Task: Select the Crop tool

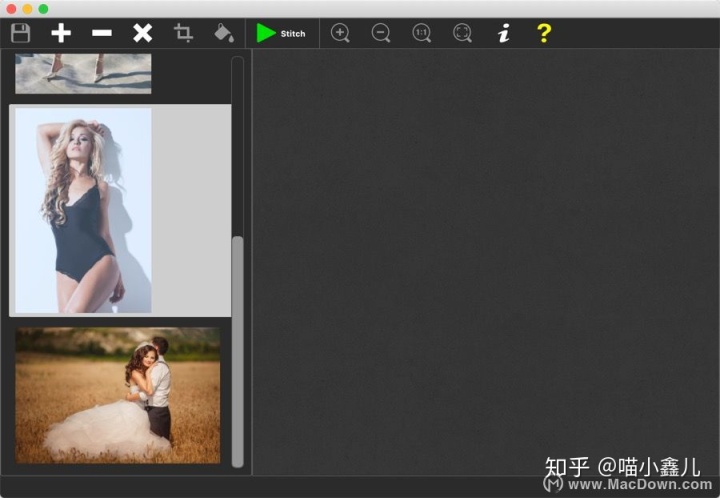Action: (x=183, y=33)
